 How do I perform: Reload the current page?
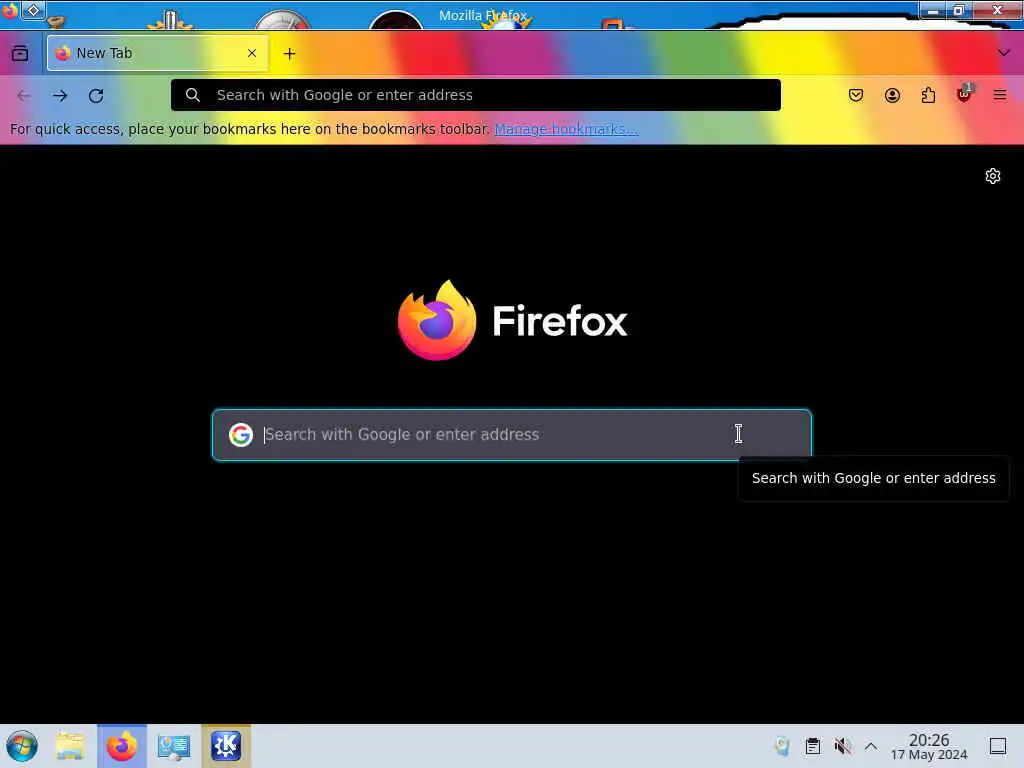96,95
